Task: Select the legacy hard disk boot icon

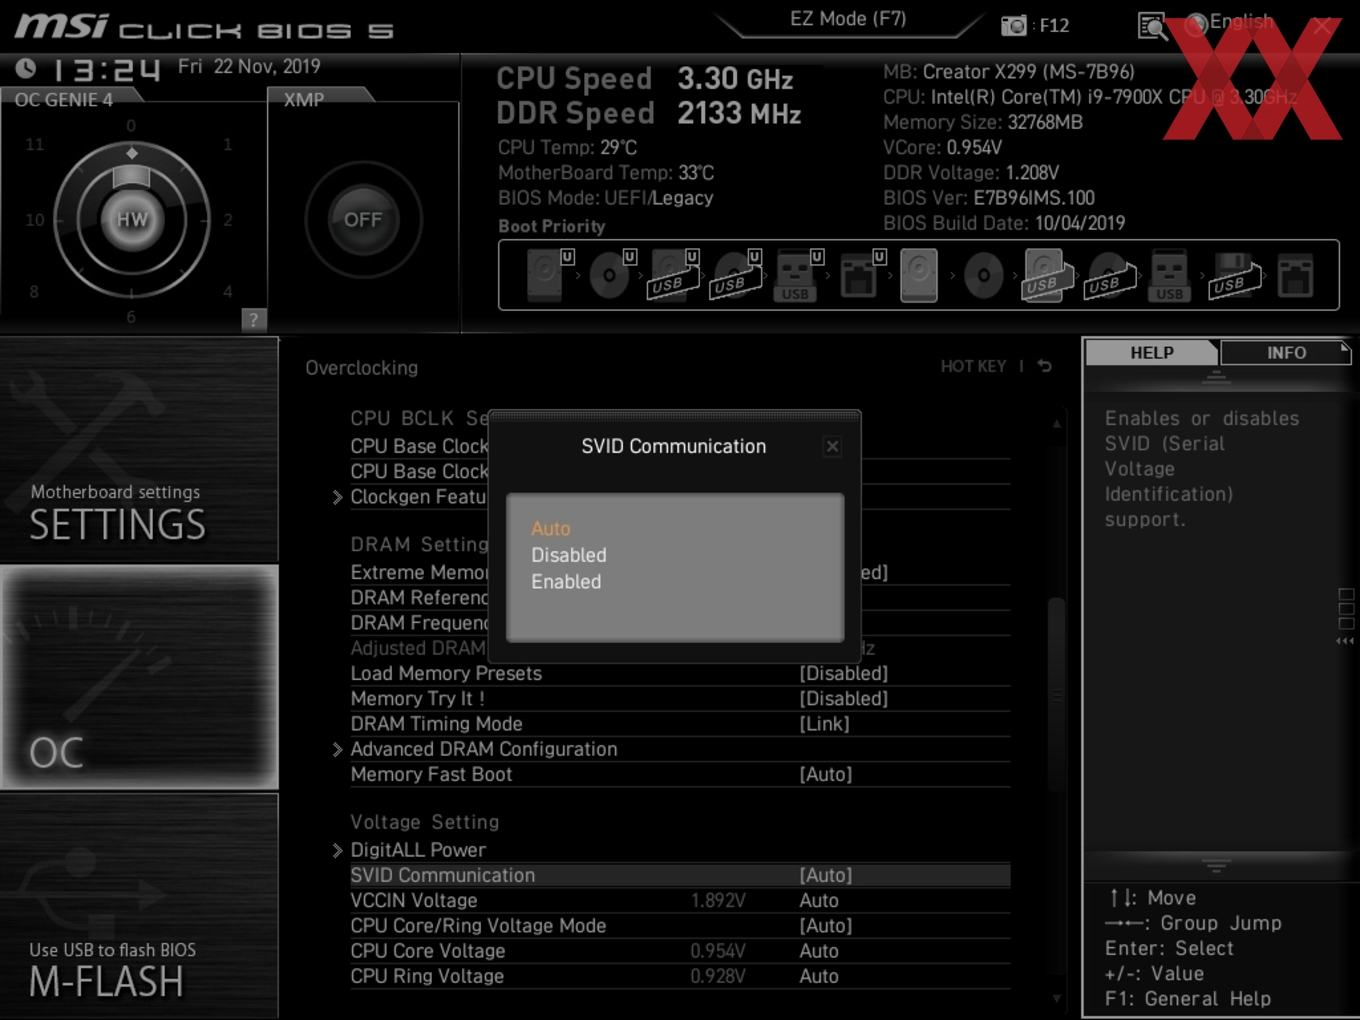Action: click(919, 275)
